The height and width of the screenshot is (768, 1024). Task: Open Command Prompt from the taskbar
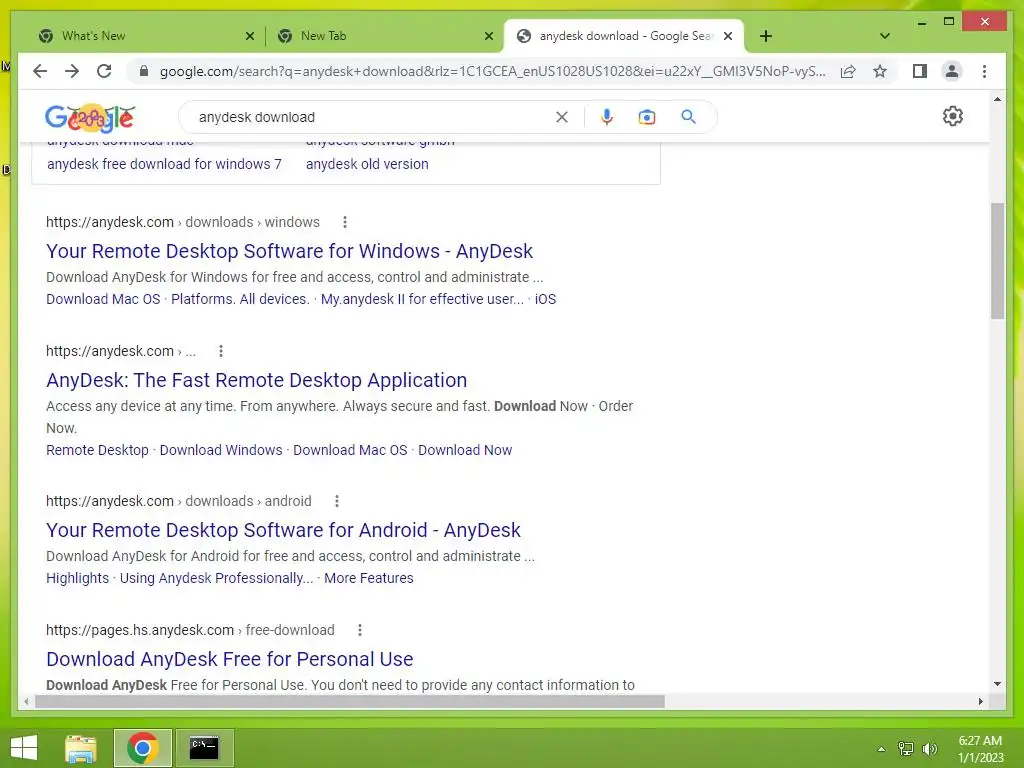(204, 748)
